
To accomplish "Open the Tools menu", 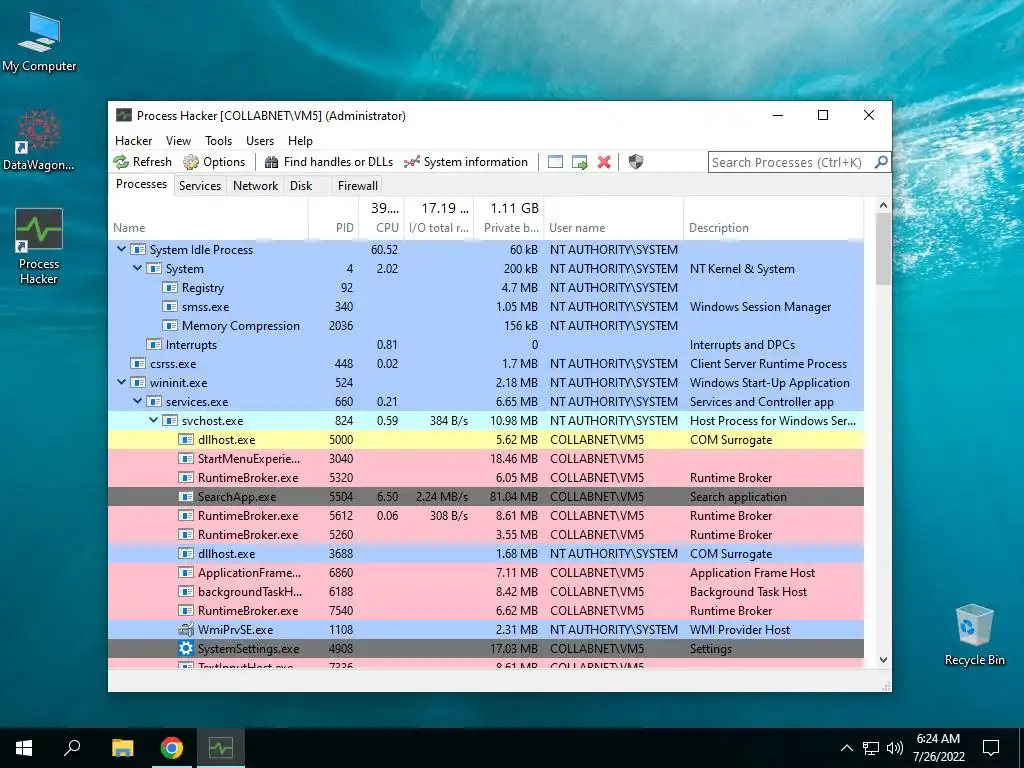I will (x=218, y=141).
